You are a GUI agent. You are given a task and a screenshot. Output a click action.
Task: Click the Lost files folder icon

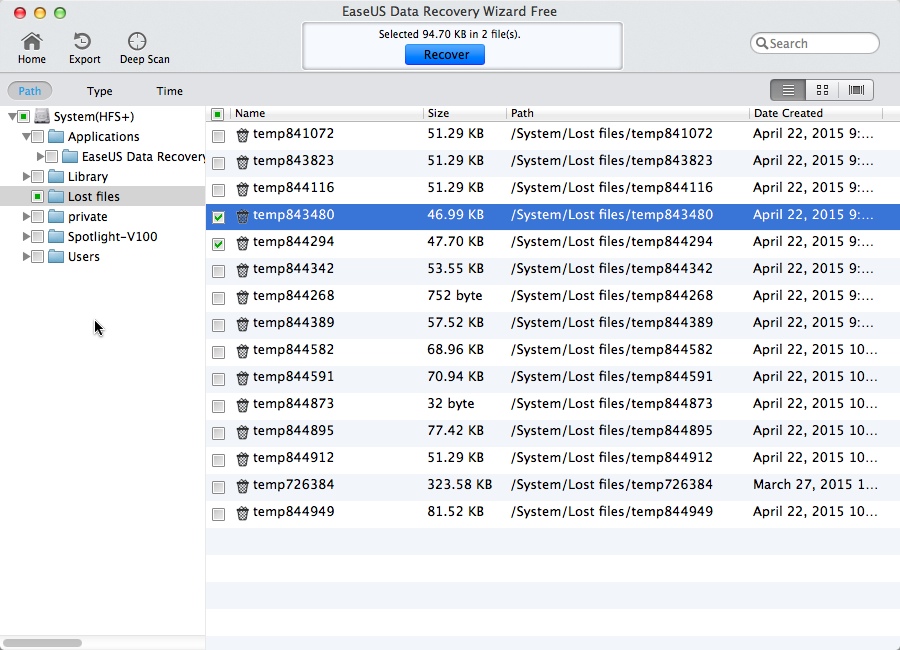pyautogui.click(x=56, y=196)
